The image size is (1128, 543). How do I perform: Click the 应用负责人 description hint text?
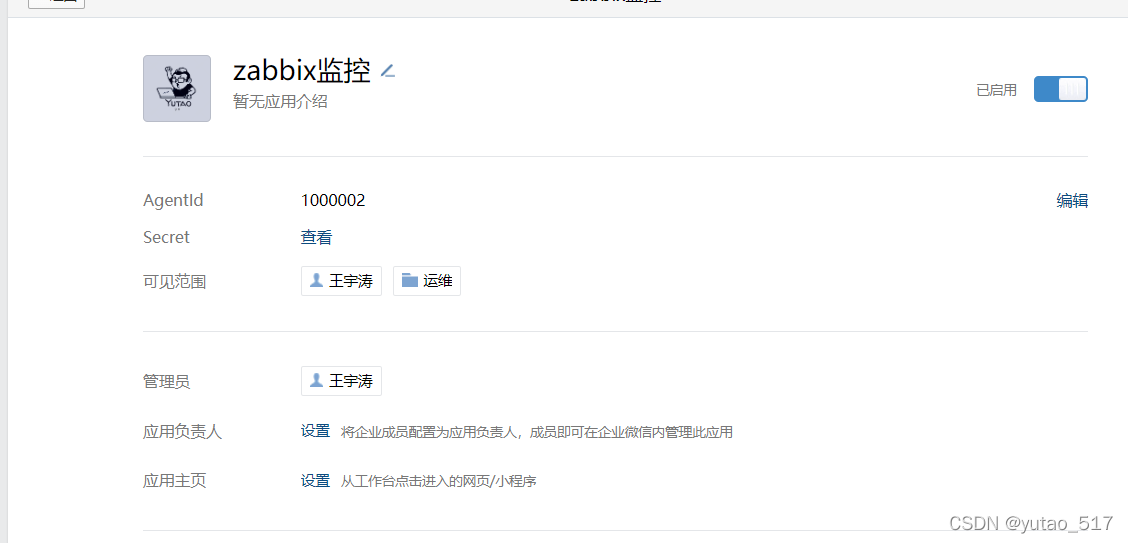tap(537, 432)
